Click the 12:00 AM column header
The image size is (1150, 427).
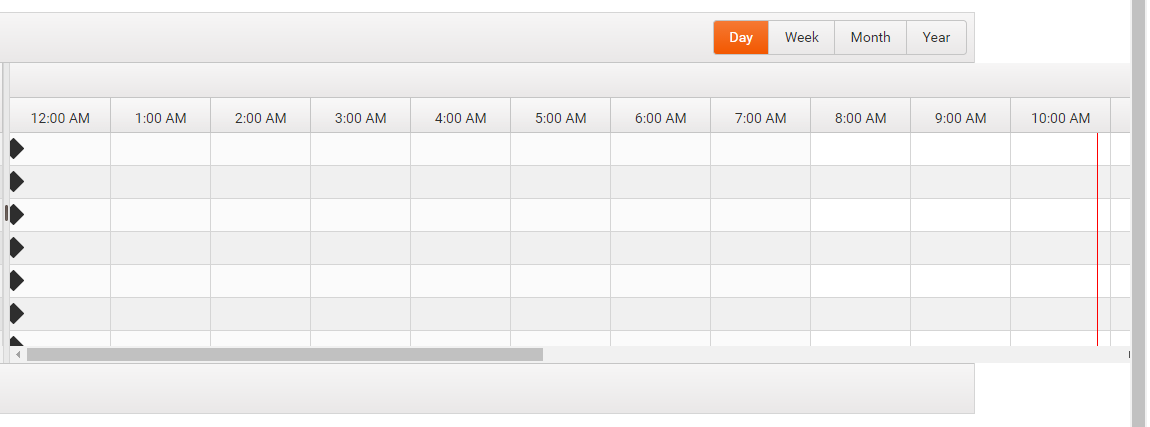[60, 116]
